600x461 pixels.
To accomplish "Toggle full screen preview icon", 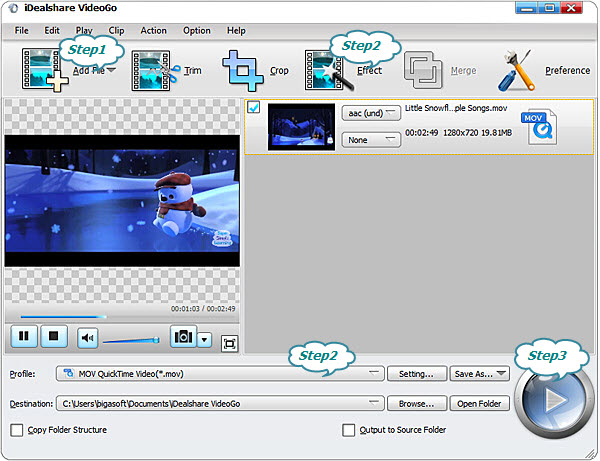I will tap(230, 344).
